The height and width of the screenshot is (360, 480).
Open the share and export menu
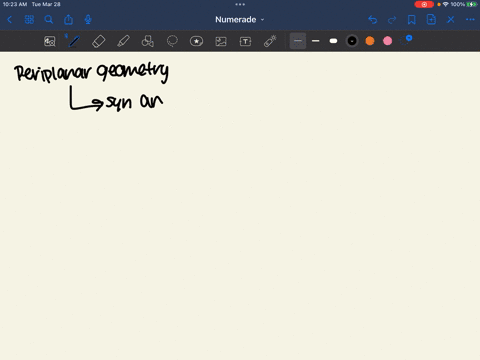click(x=68, y=20)
